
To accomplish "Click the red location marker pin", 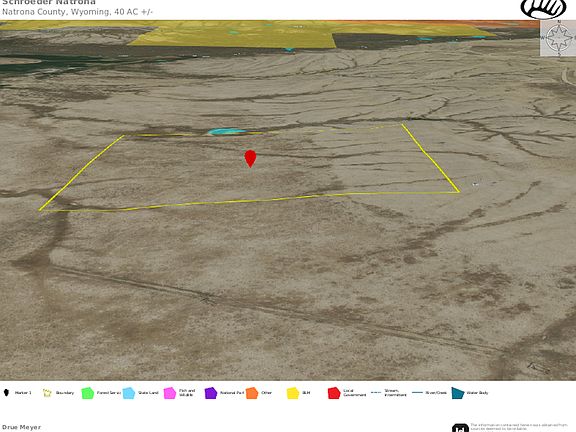I will pos(250,159).
